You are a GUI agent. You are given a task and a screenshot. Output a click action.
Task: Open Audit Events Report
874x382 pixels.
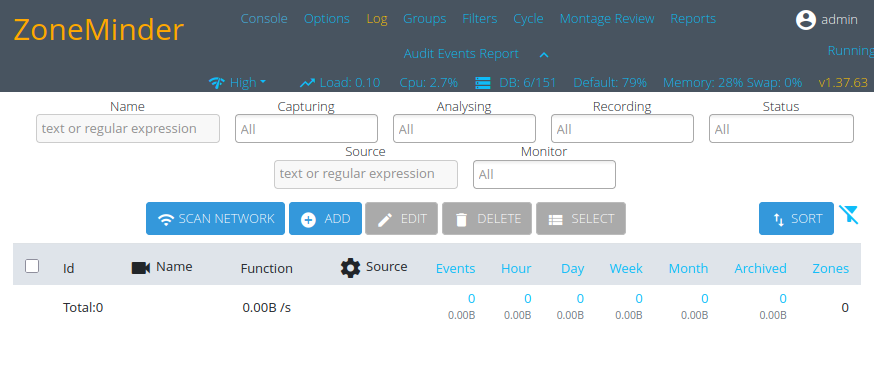(x=461, y=54)
